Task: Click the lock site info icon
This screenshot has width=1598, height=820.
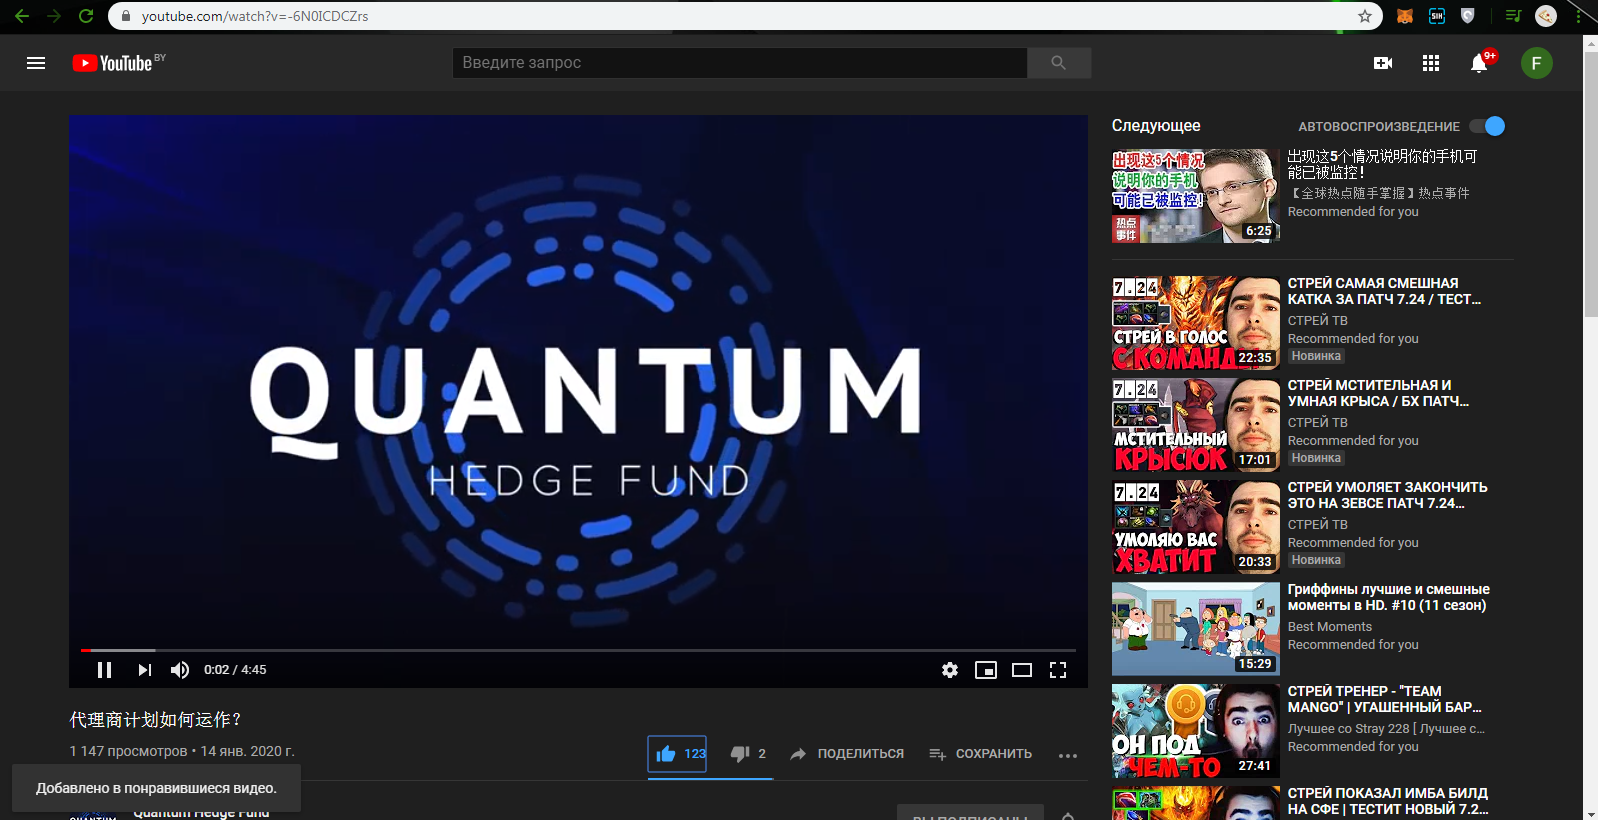Action: tap(126, 16)
